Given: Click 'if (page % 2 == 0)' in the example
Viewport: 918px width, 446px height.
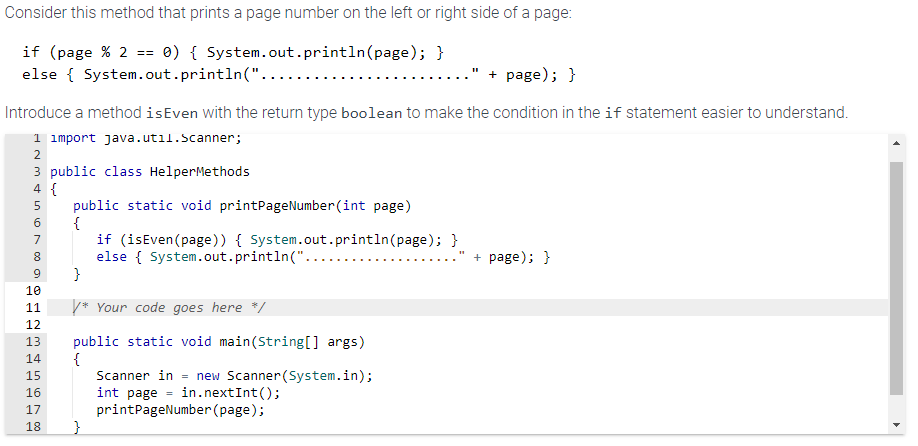Looking at the screenshot, I should pos(103,53).
